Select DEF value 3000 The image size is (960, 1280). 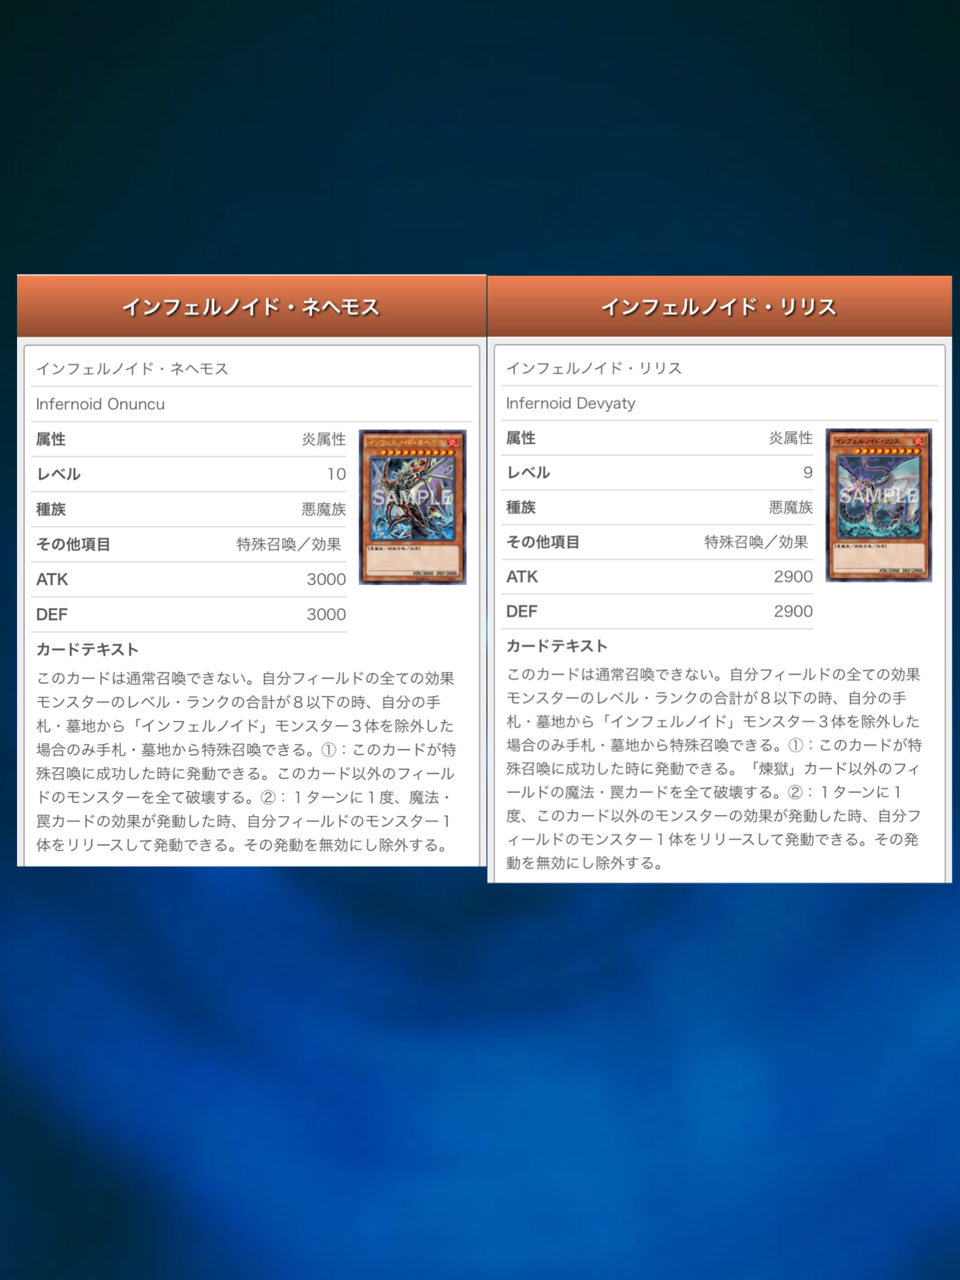326,614
